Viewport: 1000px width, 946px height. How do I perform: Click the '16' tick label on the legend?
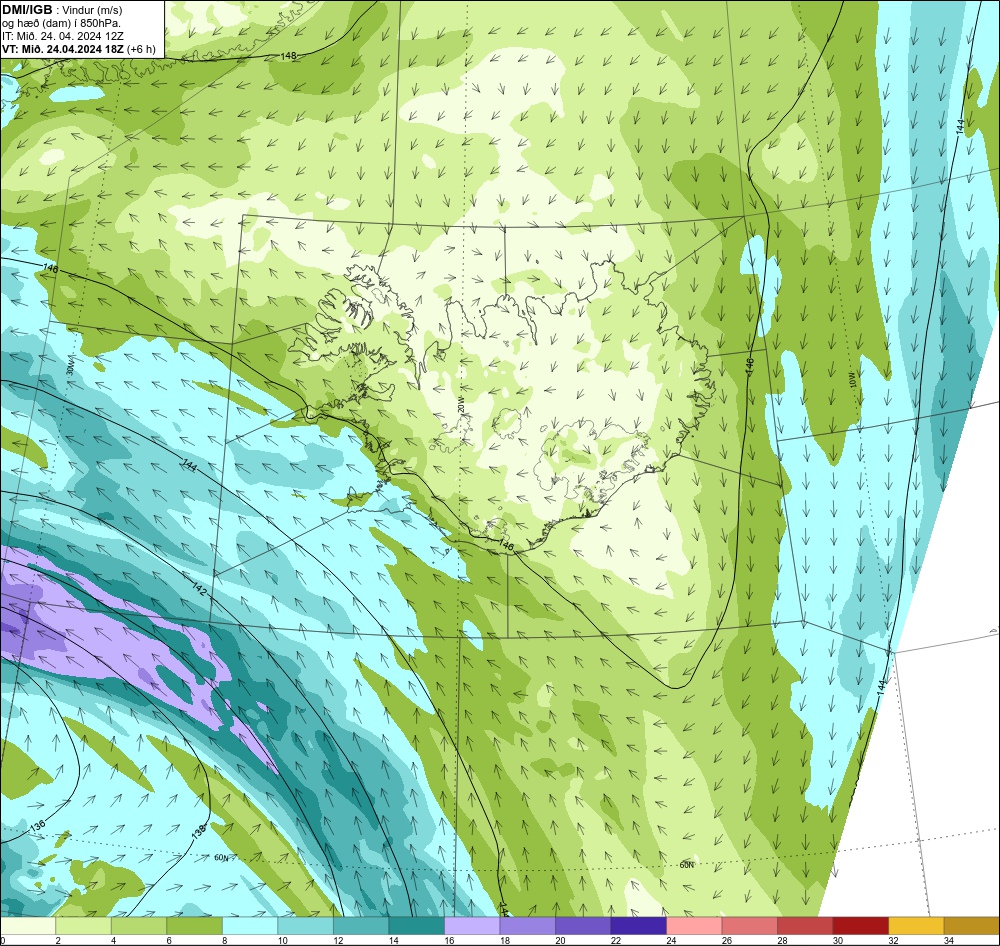tap(450, 940)
